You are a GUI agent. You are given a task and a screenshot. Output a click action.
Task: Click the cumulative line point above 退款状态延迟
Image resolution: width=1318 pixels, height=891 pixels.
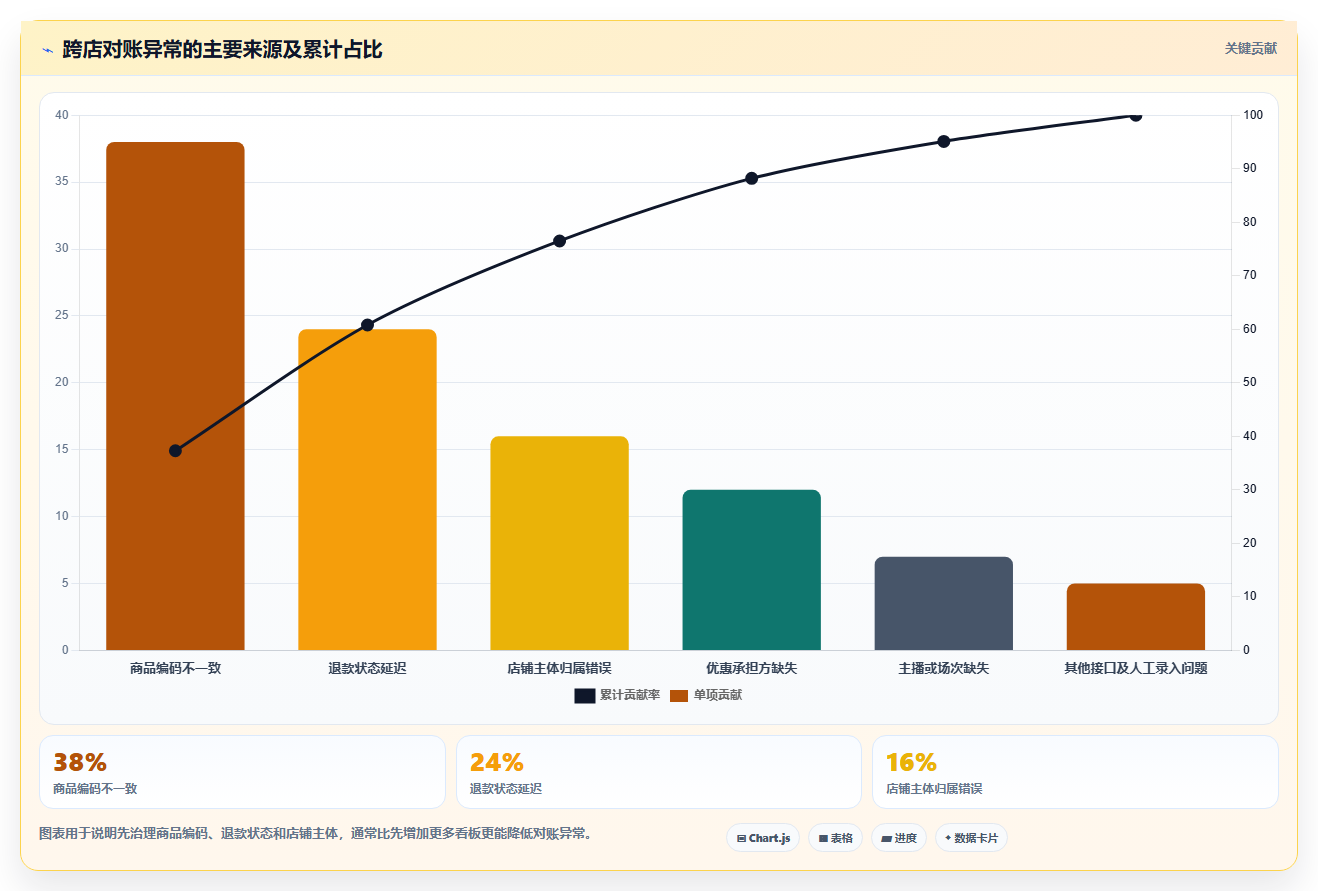[x=367, y=325]
